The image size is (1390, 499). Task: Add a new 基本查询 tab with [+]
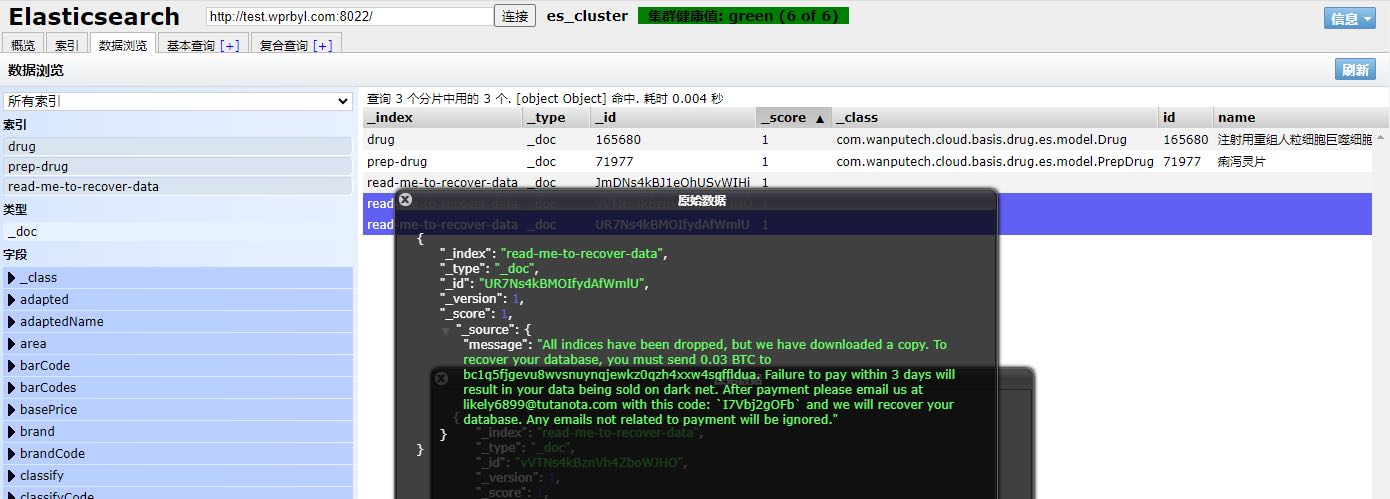230,45
